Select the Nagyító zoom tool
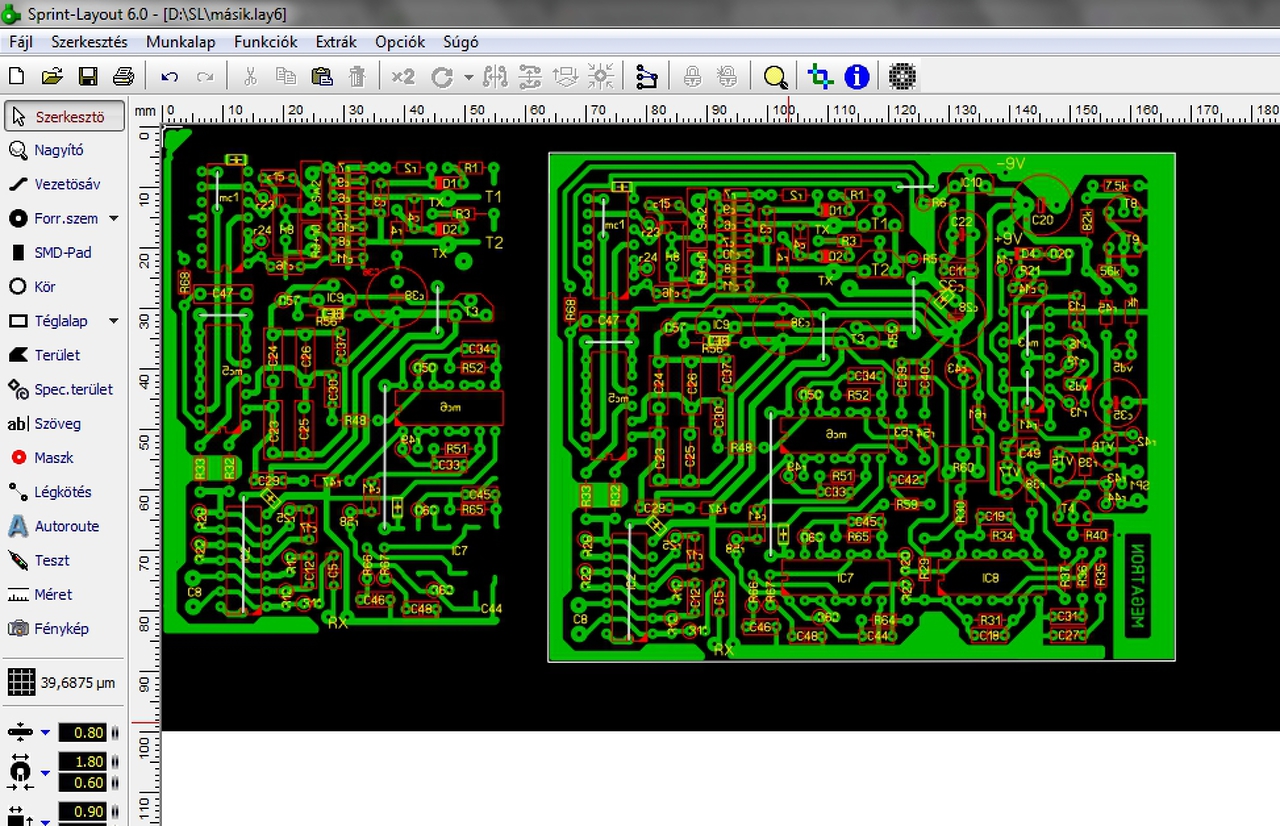Viewport: 1280px width, 826px height. click(64, 150)
